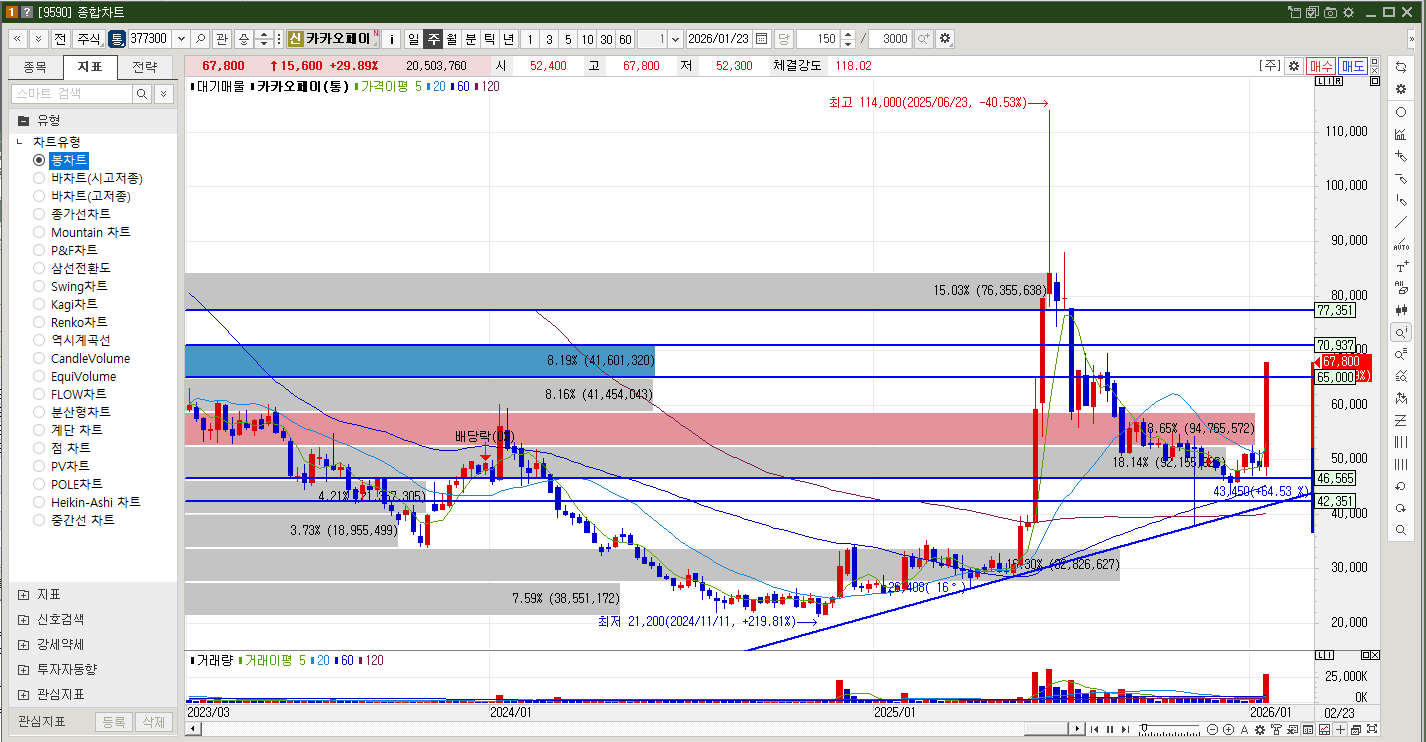This screenshot has width=1426, height=742.
Task: Click the smart search magnifier button
Action: (143, 93)
